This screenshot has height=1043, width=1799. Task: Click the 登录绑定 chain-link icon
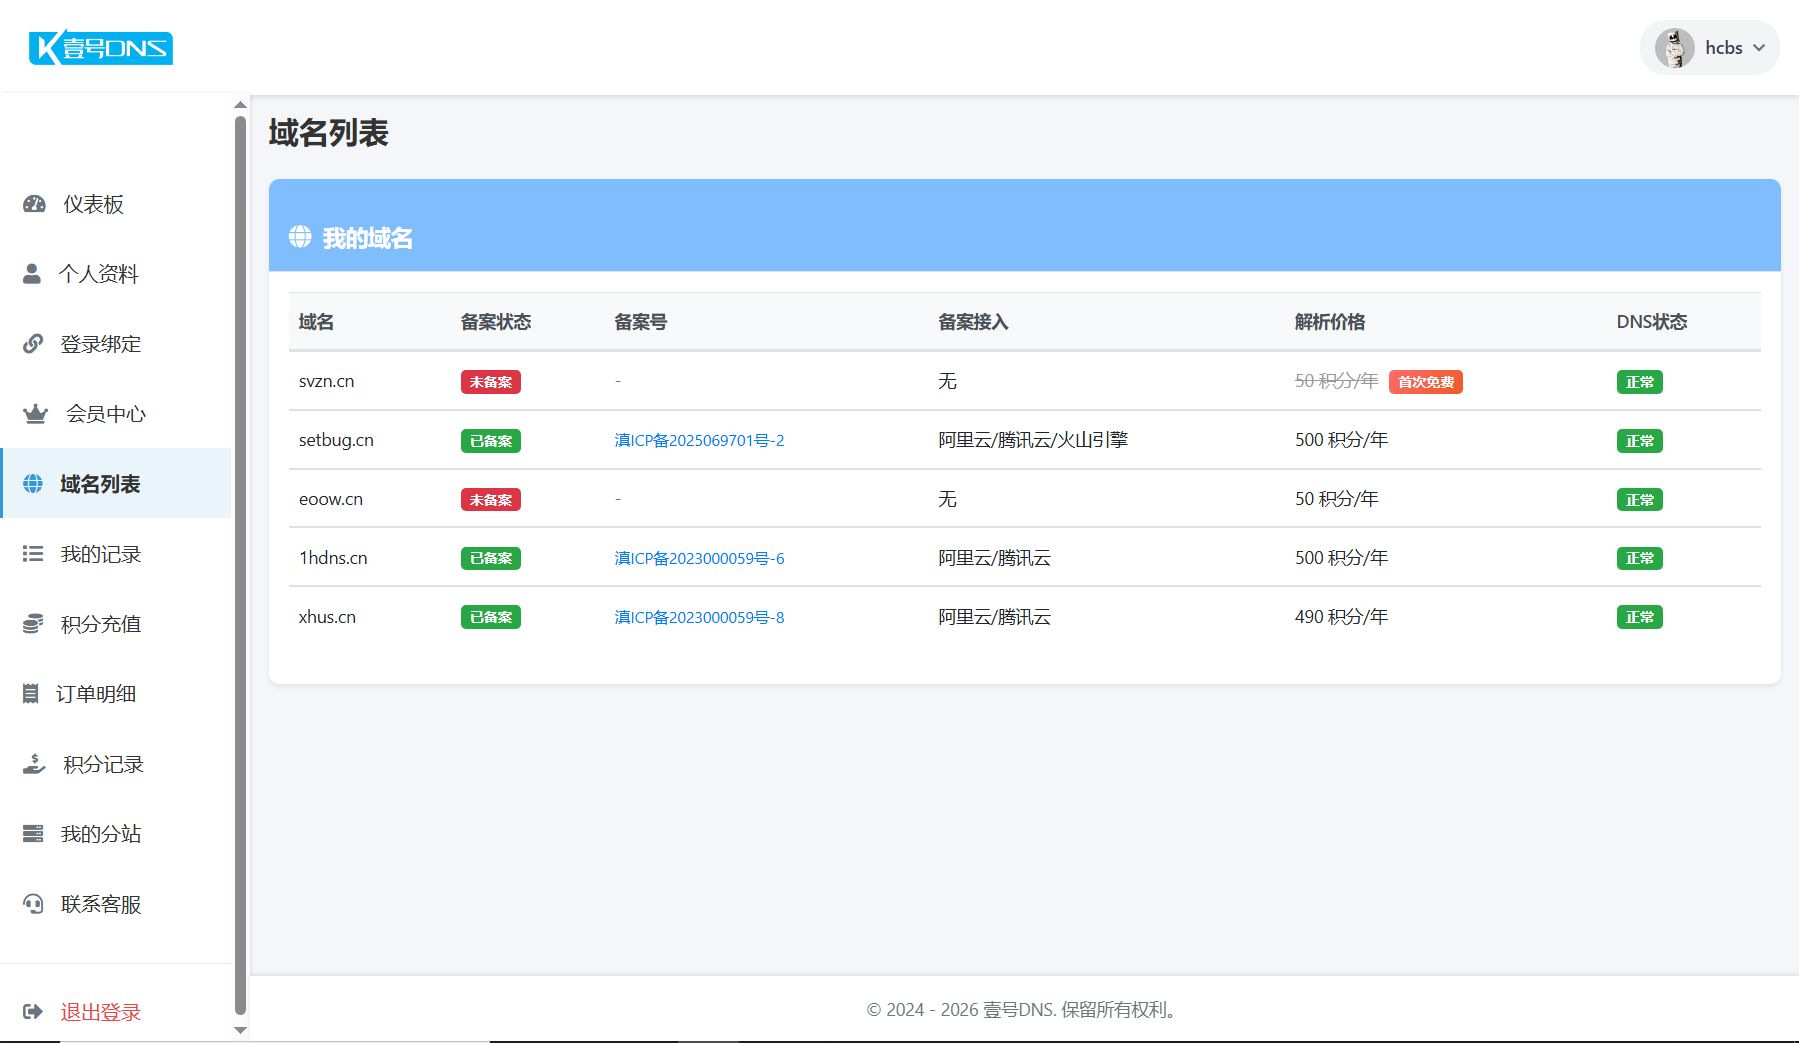(x=33, y=344)
